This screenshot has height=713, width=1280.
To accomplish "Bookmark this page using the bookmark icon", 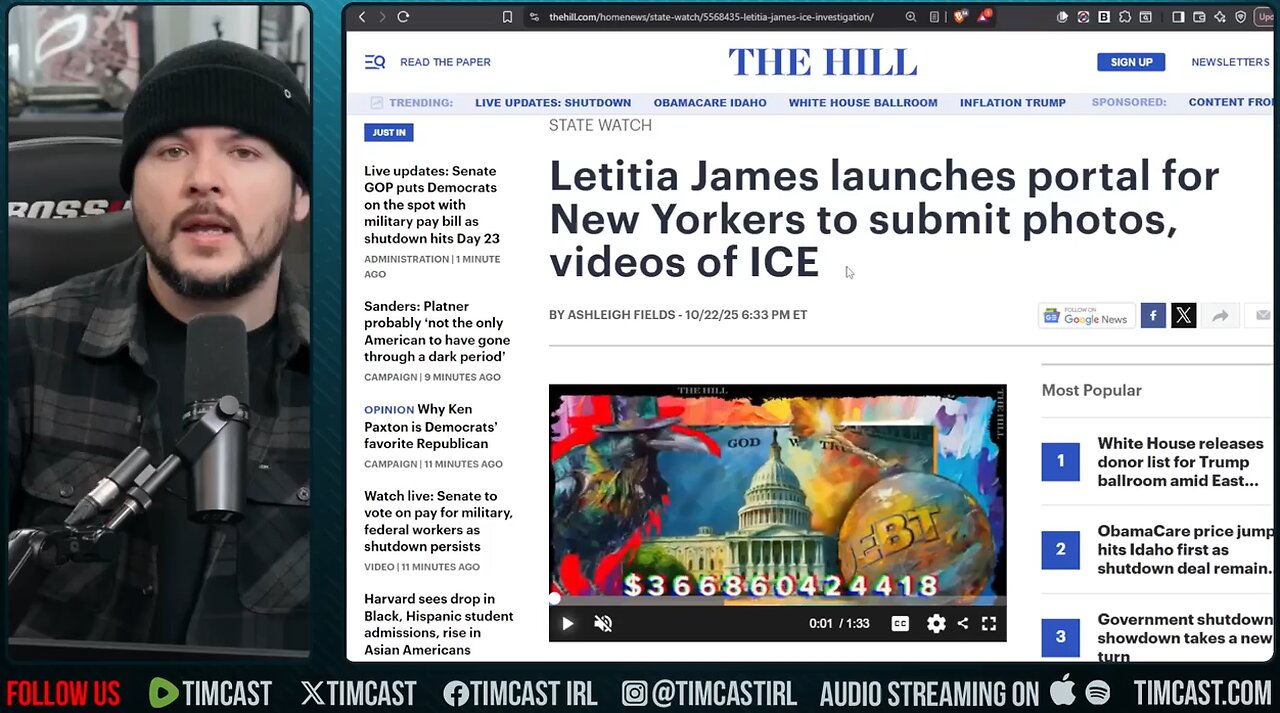I will [507, 17].
